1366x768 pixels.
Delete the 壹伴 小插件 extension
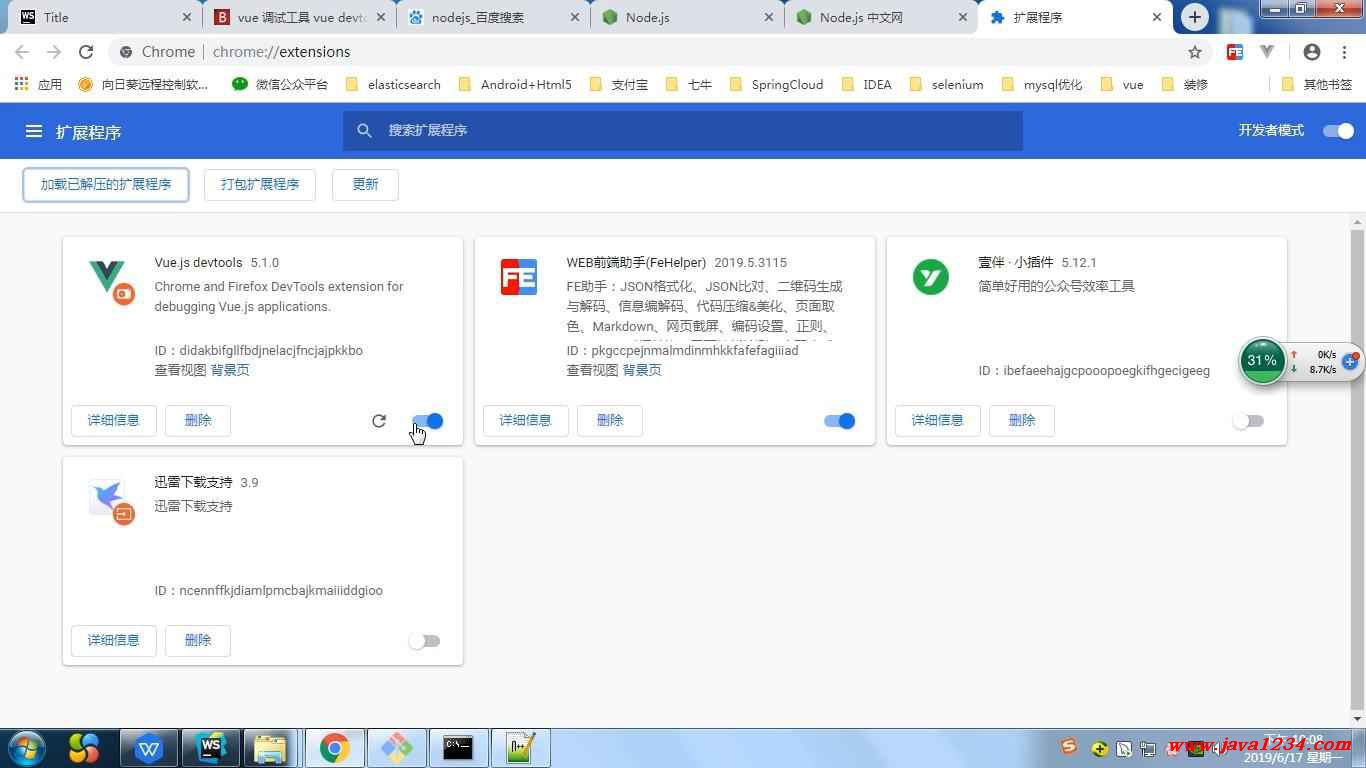[1022, 421]
